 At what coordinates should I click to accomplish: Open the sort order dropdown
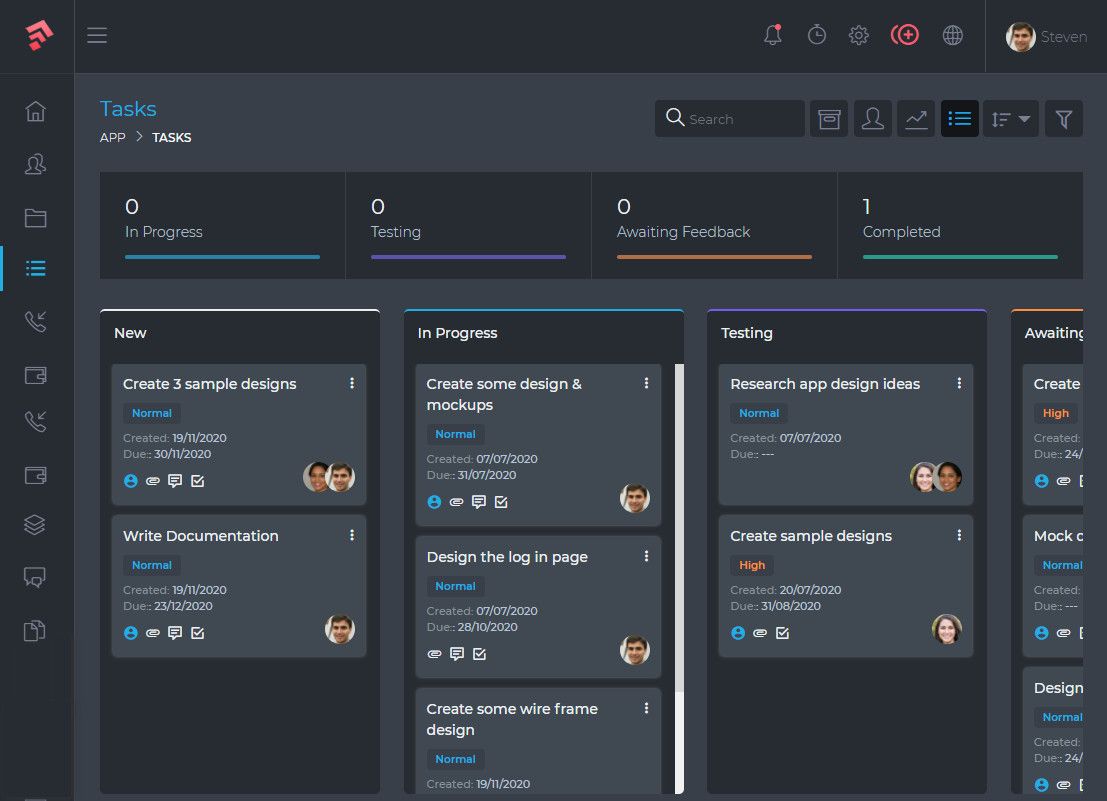pyautogui.click(x=1010, y=118)
